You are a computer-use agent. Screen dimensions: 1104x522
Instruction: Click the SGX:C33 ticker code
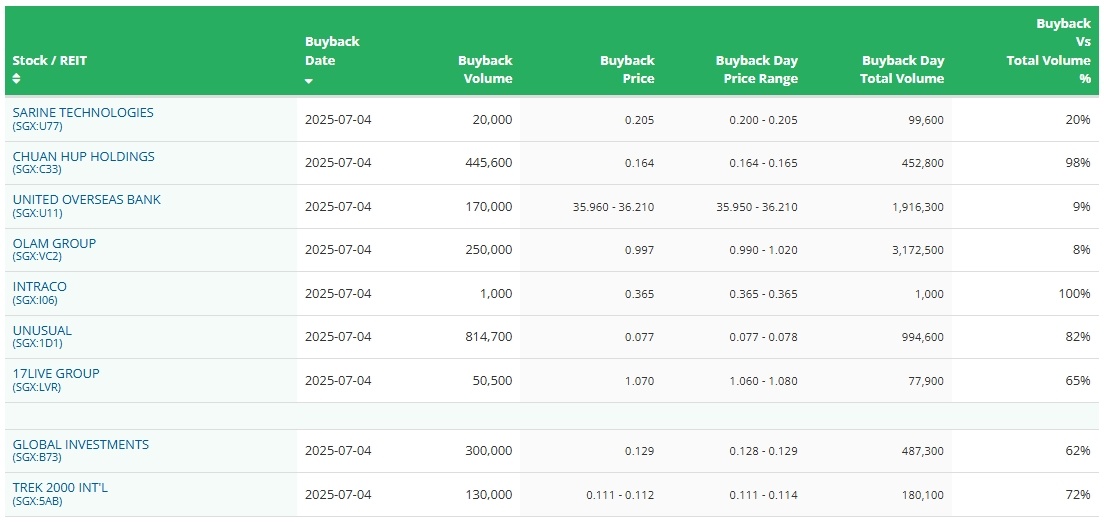pos(37,169)
